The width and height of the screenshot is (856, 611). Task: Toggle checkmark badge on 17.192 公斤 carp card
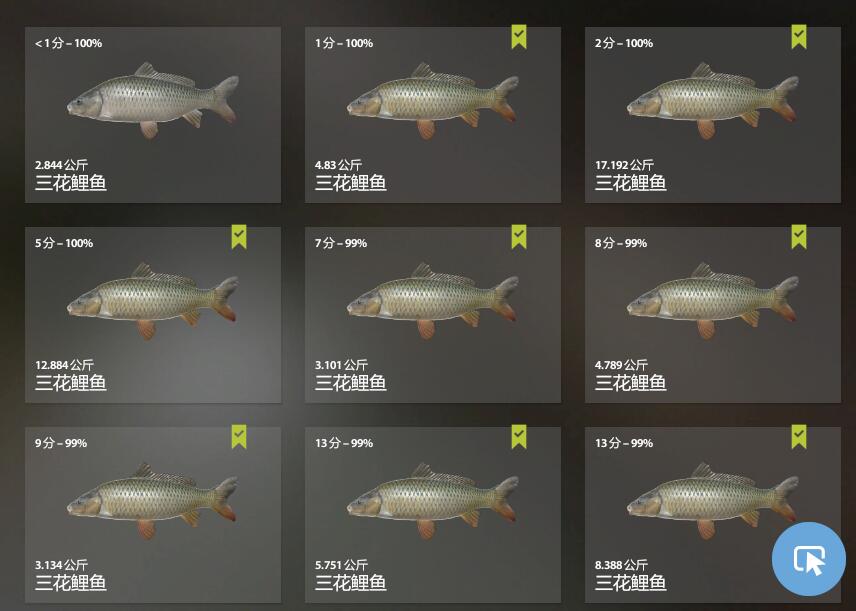(x=799, y=37)
